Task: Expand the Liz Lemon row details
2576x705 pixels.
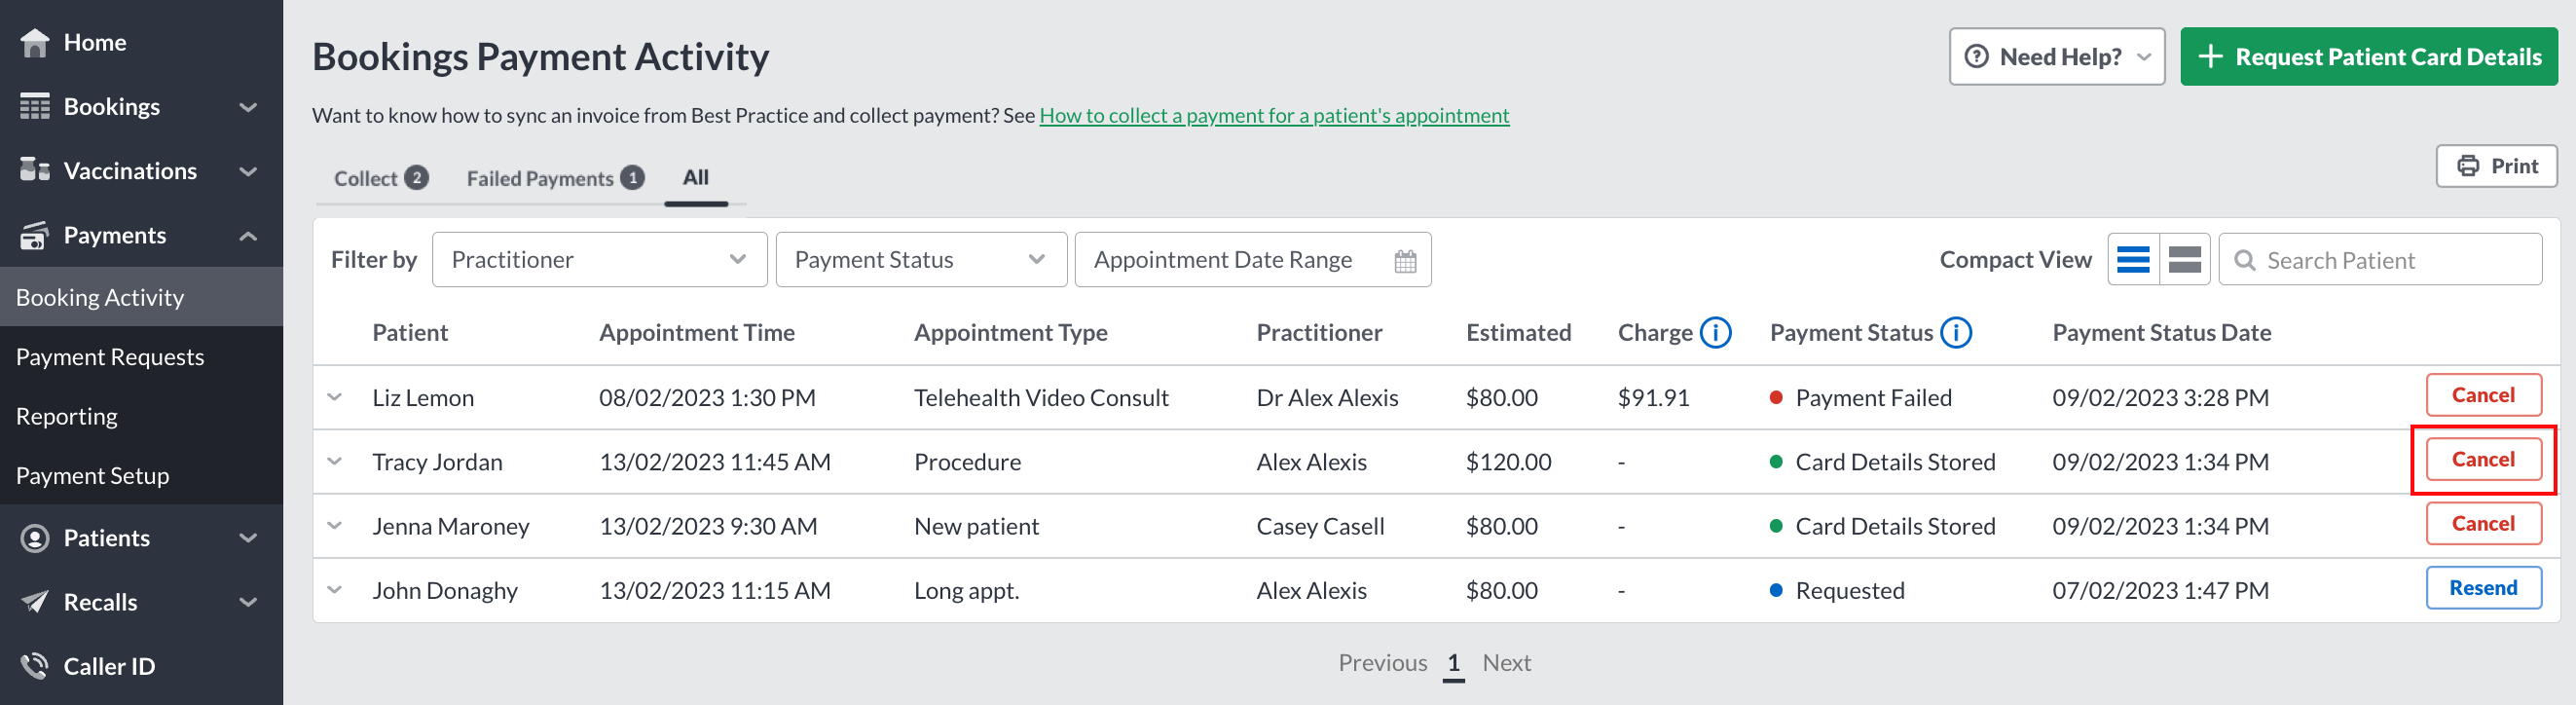Action: coord(335,397)
